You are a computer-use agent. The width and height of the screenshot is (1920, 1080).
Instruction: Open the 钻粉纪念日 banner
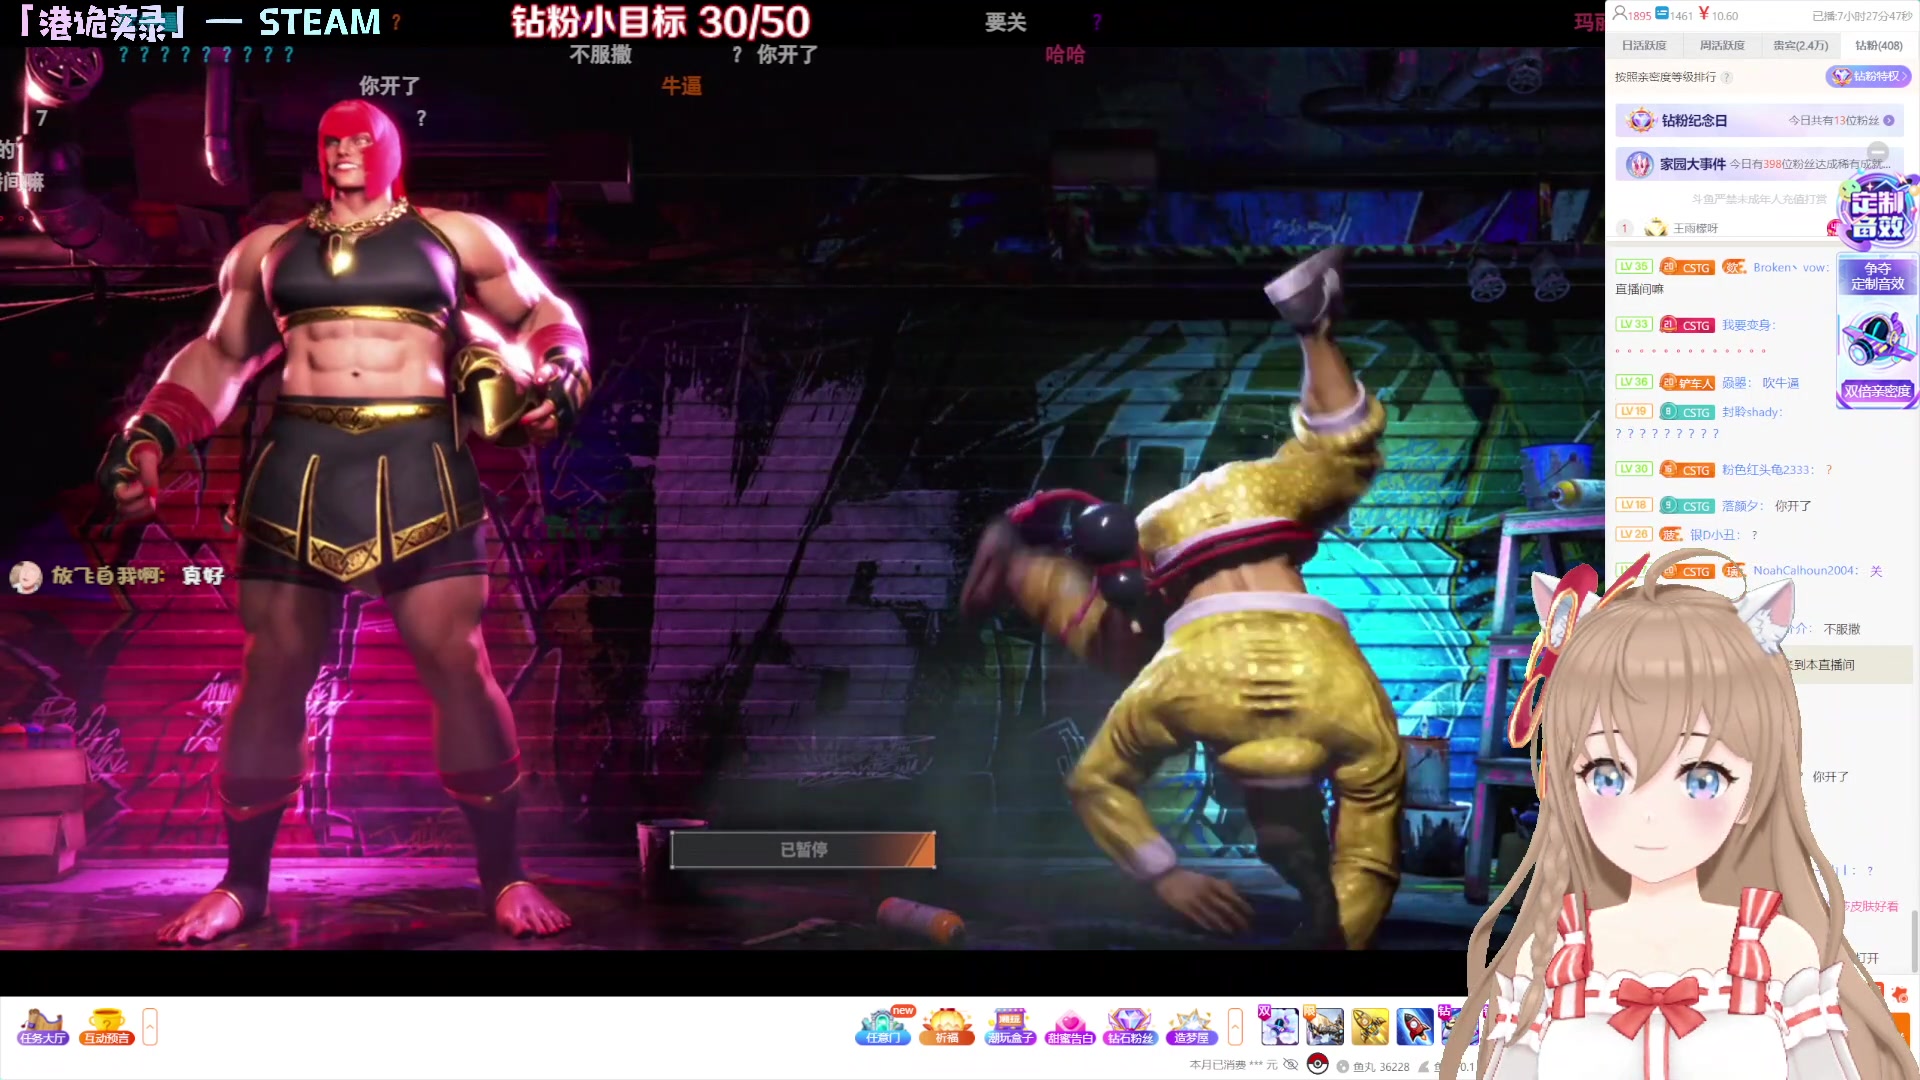click(1759, 120)
